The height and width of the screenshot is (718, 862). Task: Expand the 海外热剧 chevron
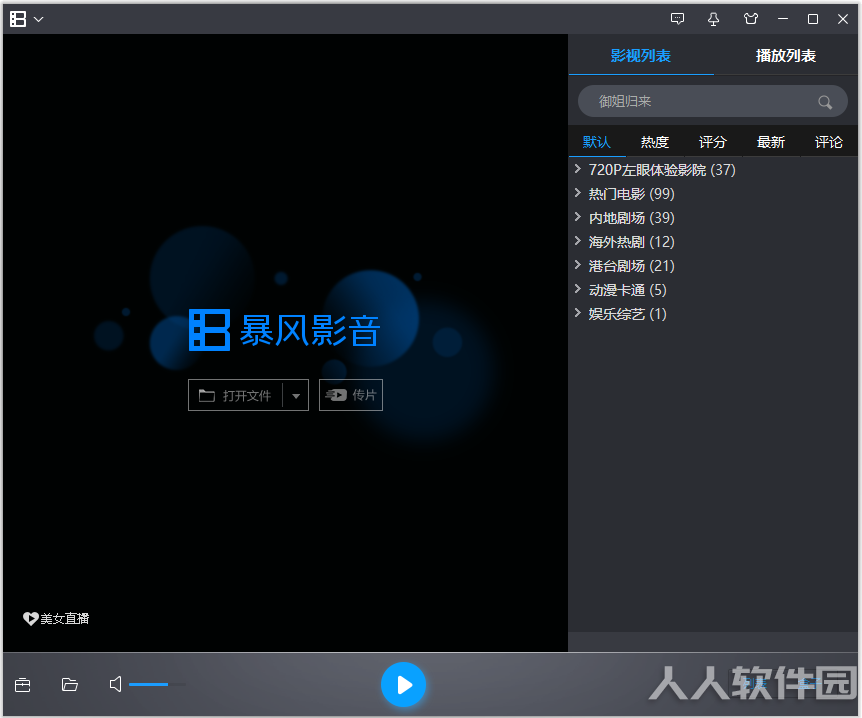tap(577, 241)
